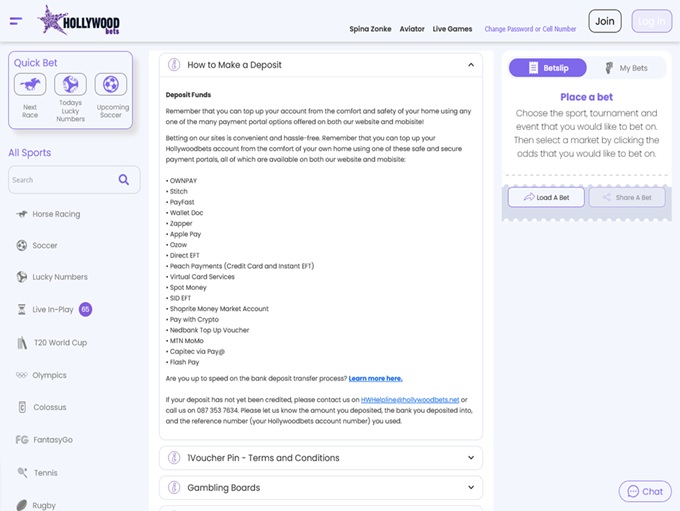Expand 1Voucher Pin Terms and Conditions

pyautogui.click(x=320, y=458)
